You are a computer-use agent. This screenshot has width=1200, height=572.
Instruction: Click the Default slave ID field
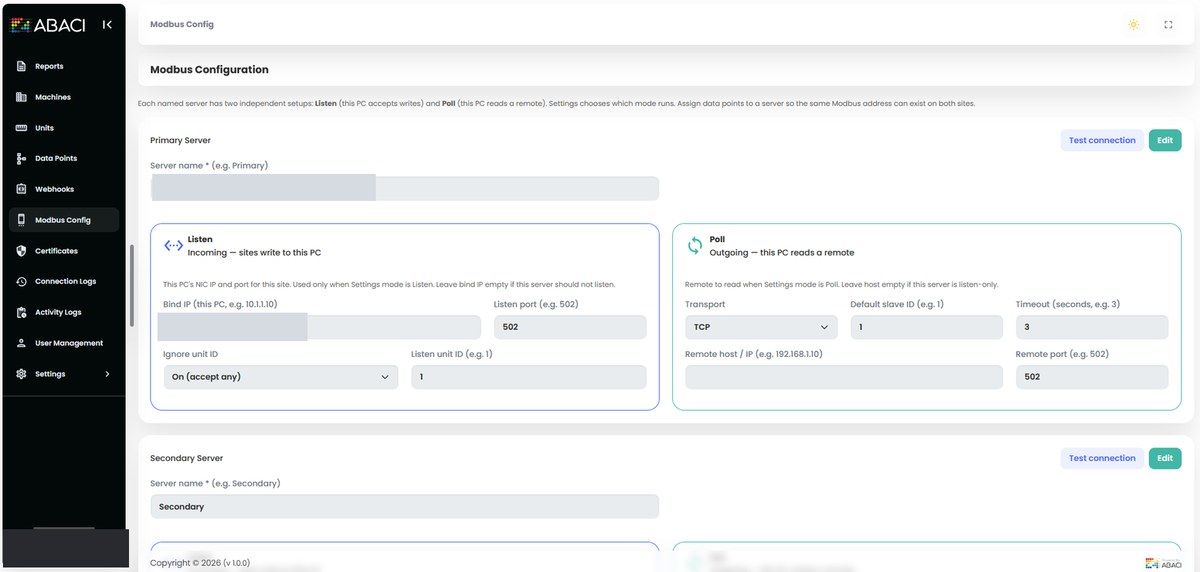point(926,327)
